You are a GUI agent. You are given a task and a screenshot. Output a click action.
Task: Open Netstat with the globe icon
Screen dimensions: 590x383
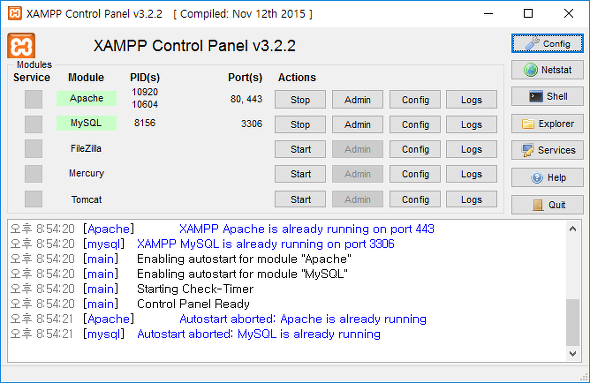[547, 70]
